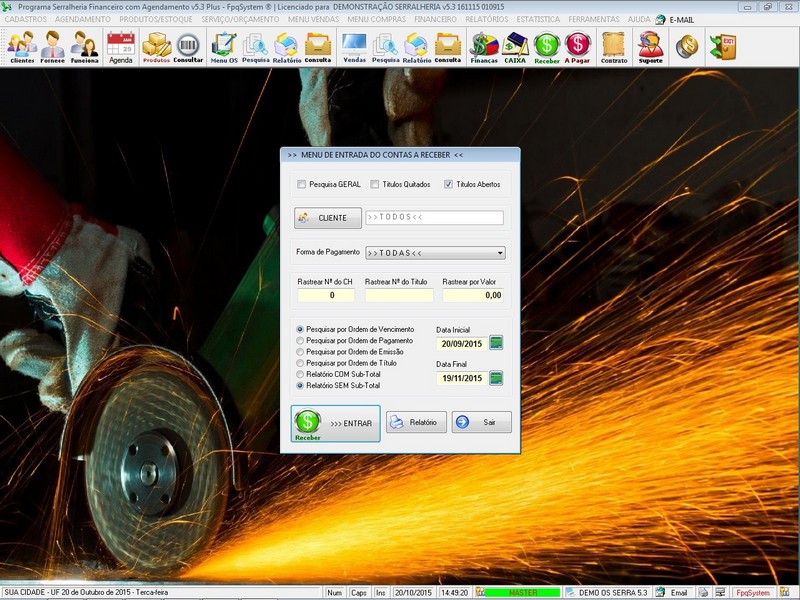This screenshot has height=600, width=800.
Task: Click the Contrato toolbar icon
Action: 614,46
